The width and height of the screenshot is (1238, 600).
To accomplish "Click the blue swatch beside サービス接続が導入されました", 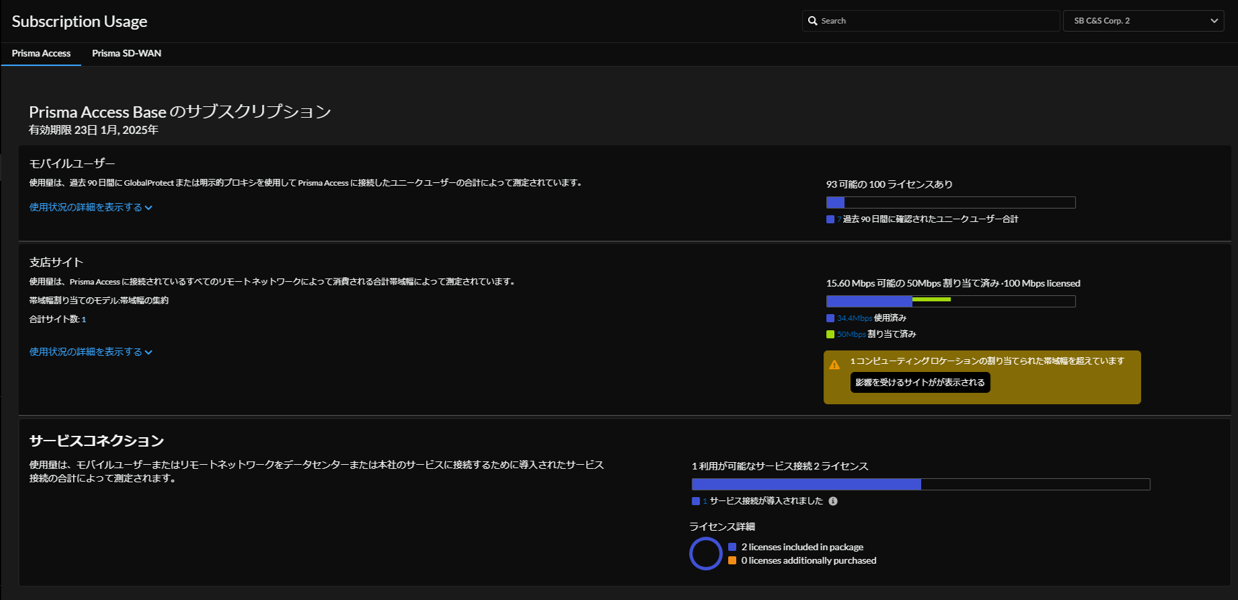I will [x=696, y=501].
